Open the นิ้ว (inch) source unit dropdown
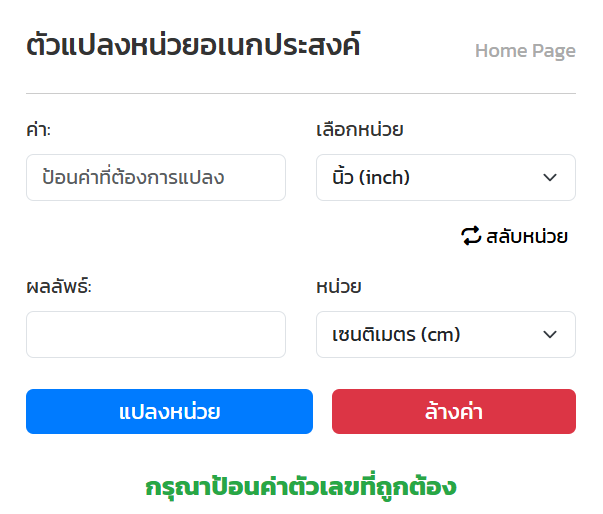The width and height of the screenshot is (603, 514). (446, 177)
